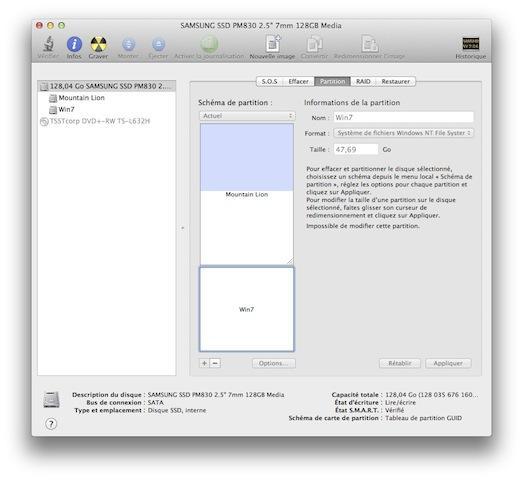Click the SAMSUNG SSD disk icon in sidebar
523x480 pixels.
point(44,86)
